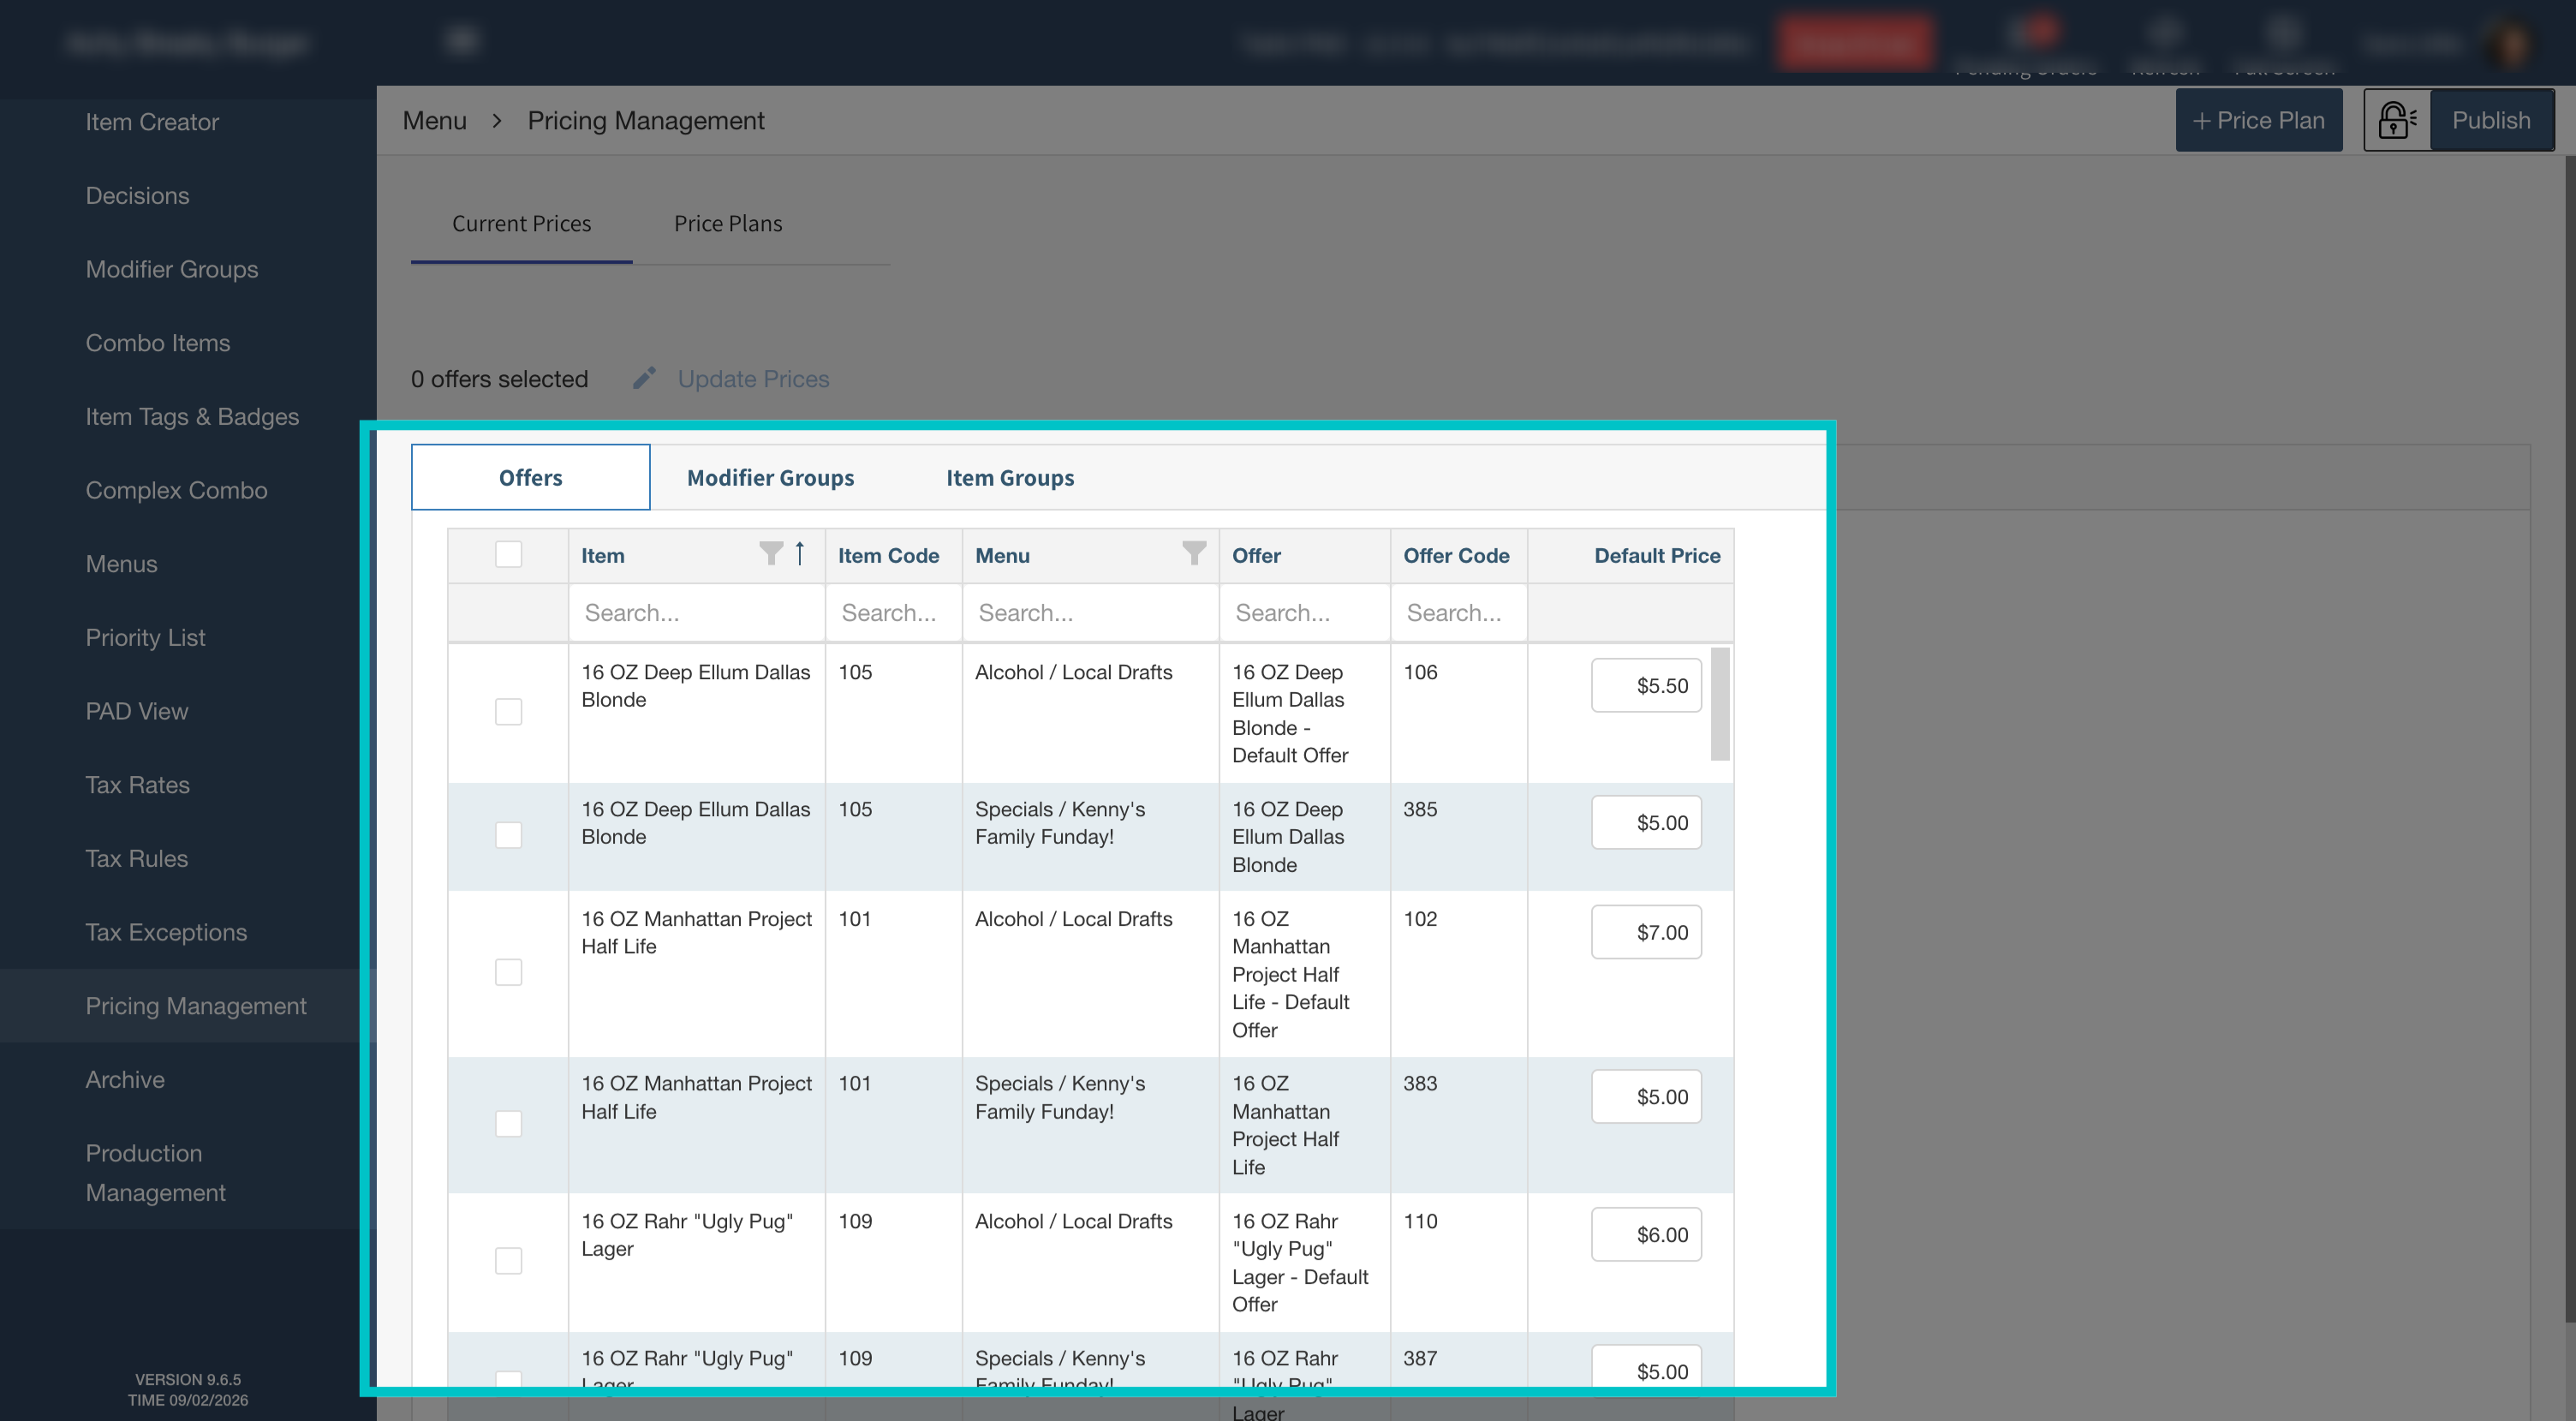The height and width of the screenshot is (1421, 2576).
Task: Focus the Item search field
Action: click(x=696, y=612)
